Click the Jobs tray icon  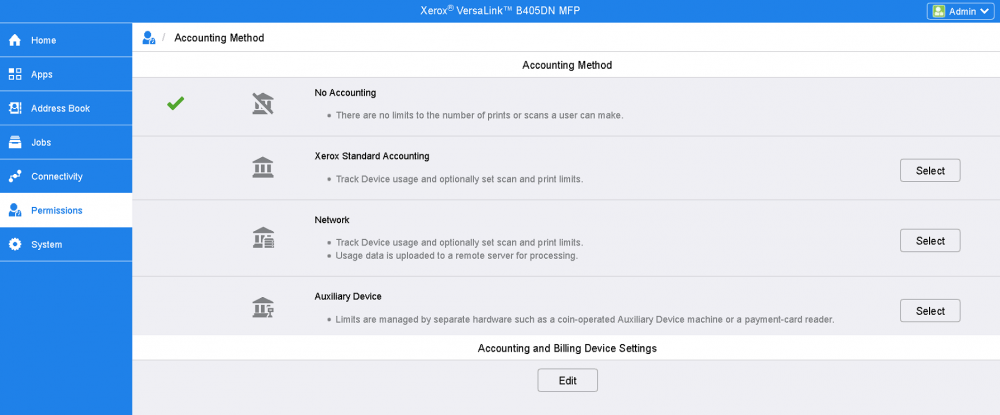pos(15,142)
